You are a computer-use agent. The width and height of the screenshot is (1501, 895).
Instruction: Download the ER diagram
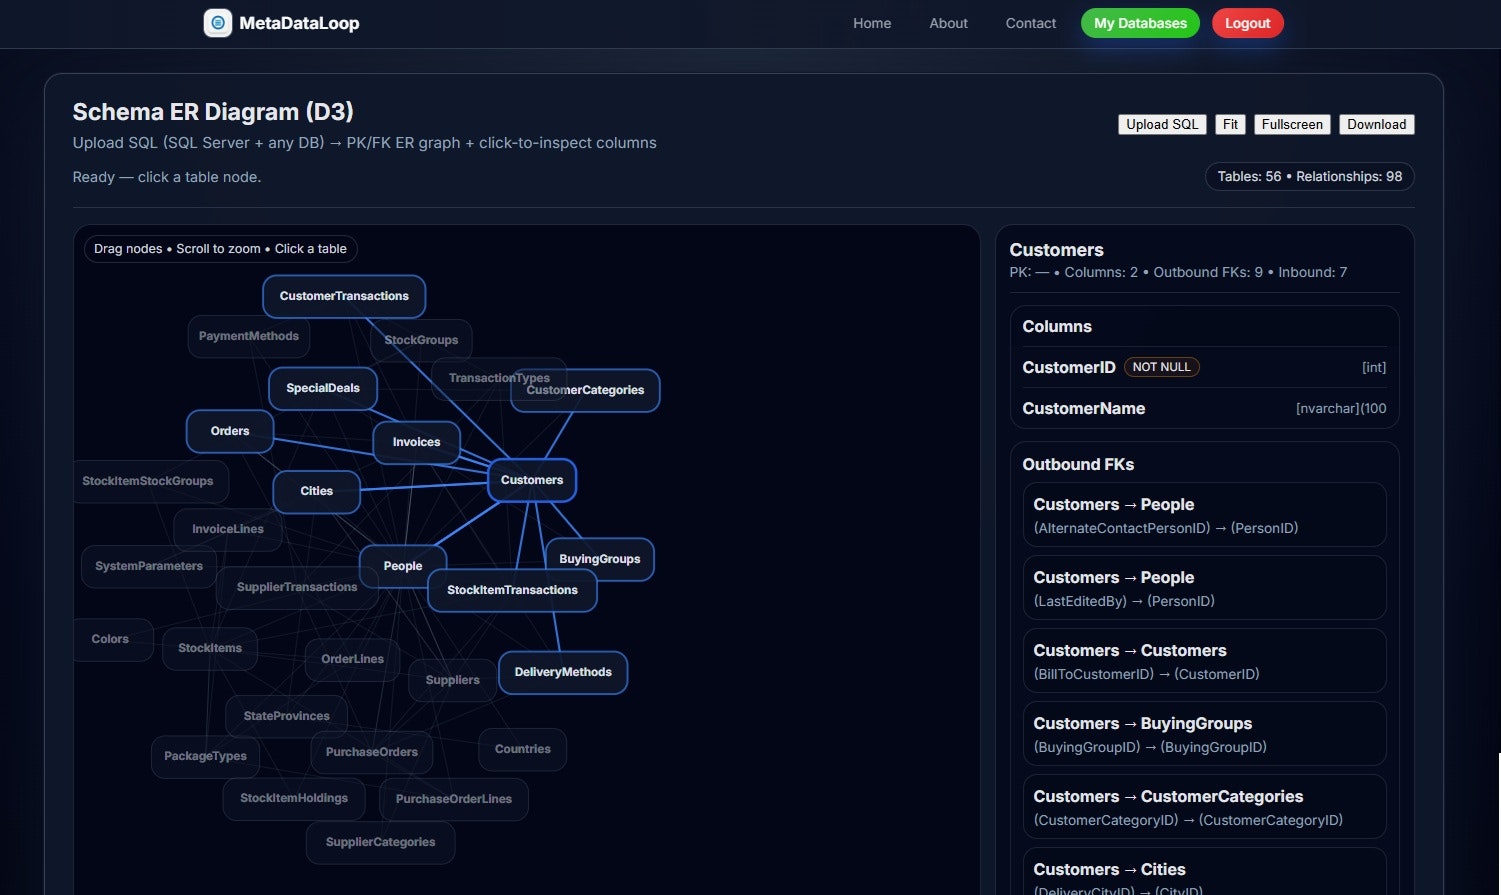(x=1376, y=124)
